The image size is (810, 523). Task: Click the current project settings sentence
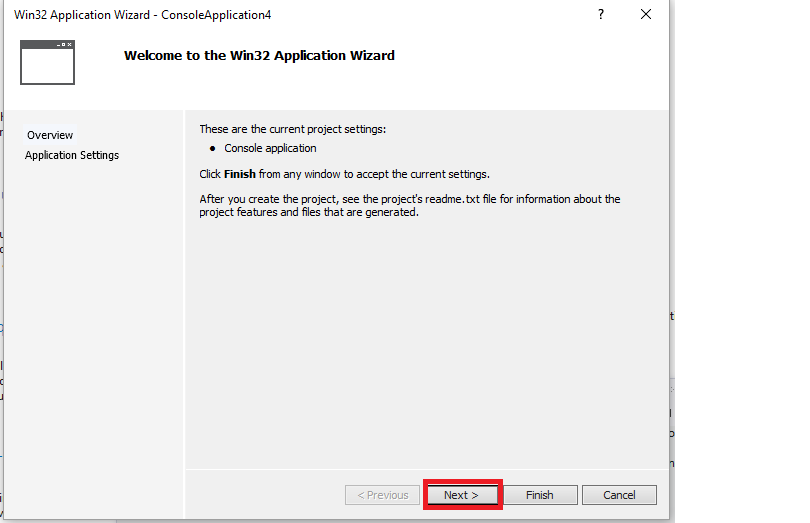[x=292, y=129]
